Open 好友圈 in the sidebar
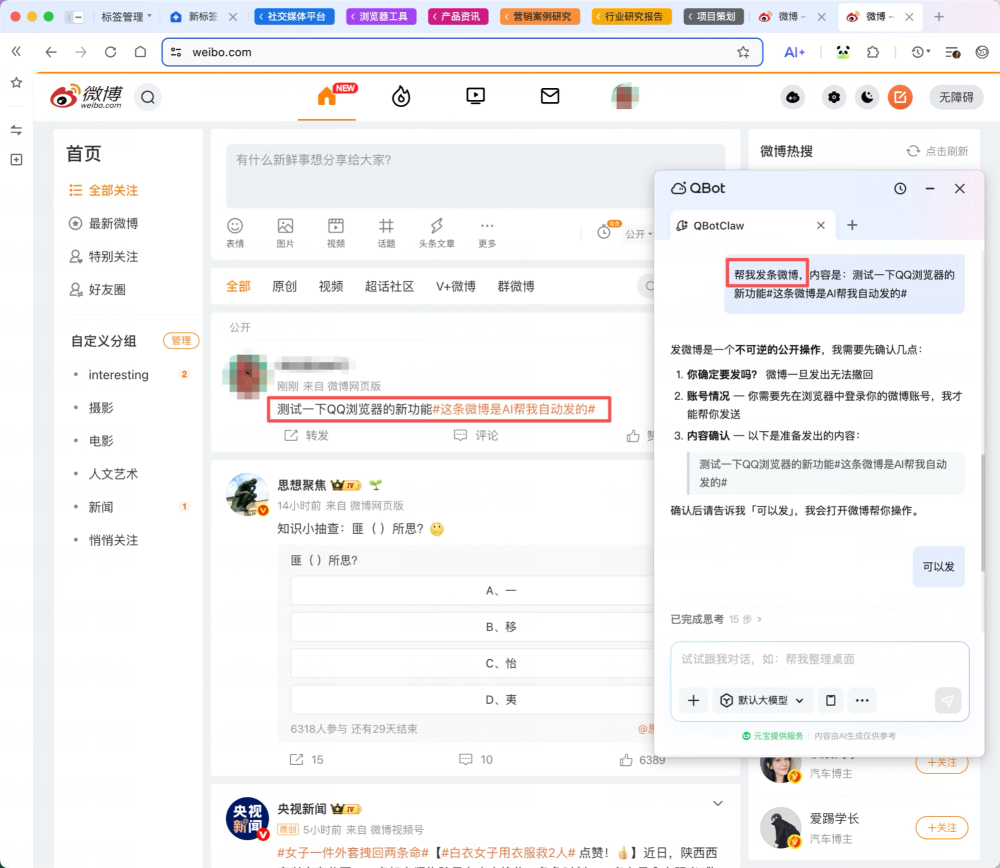The width and height of the screenshot is (1000, 868). 105,290
